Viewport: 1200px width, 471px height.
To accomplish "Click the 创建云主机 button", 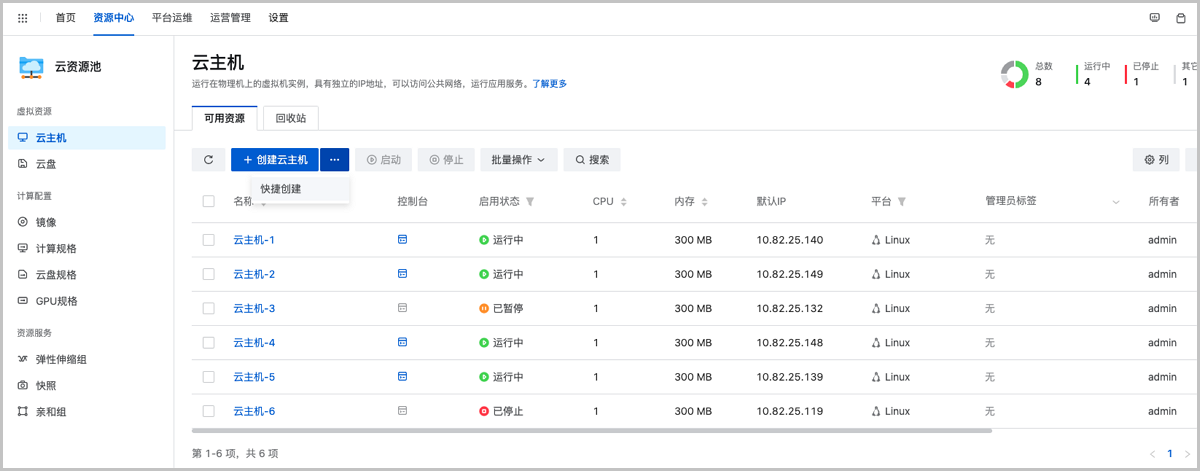I will pyautogui.click(x=275, y=160).
